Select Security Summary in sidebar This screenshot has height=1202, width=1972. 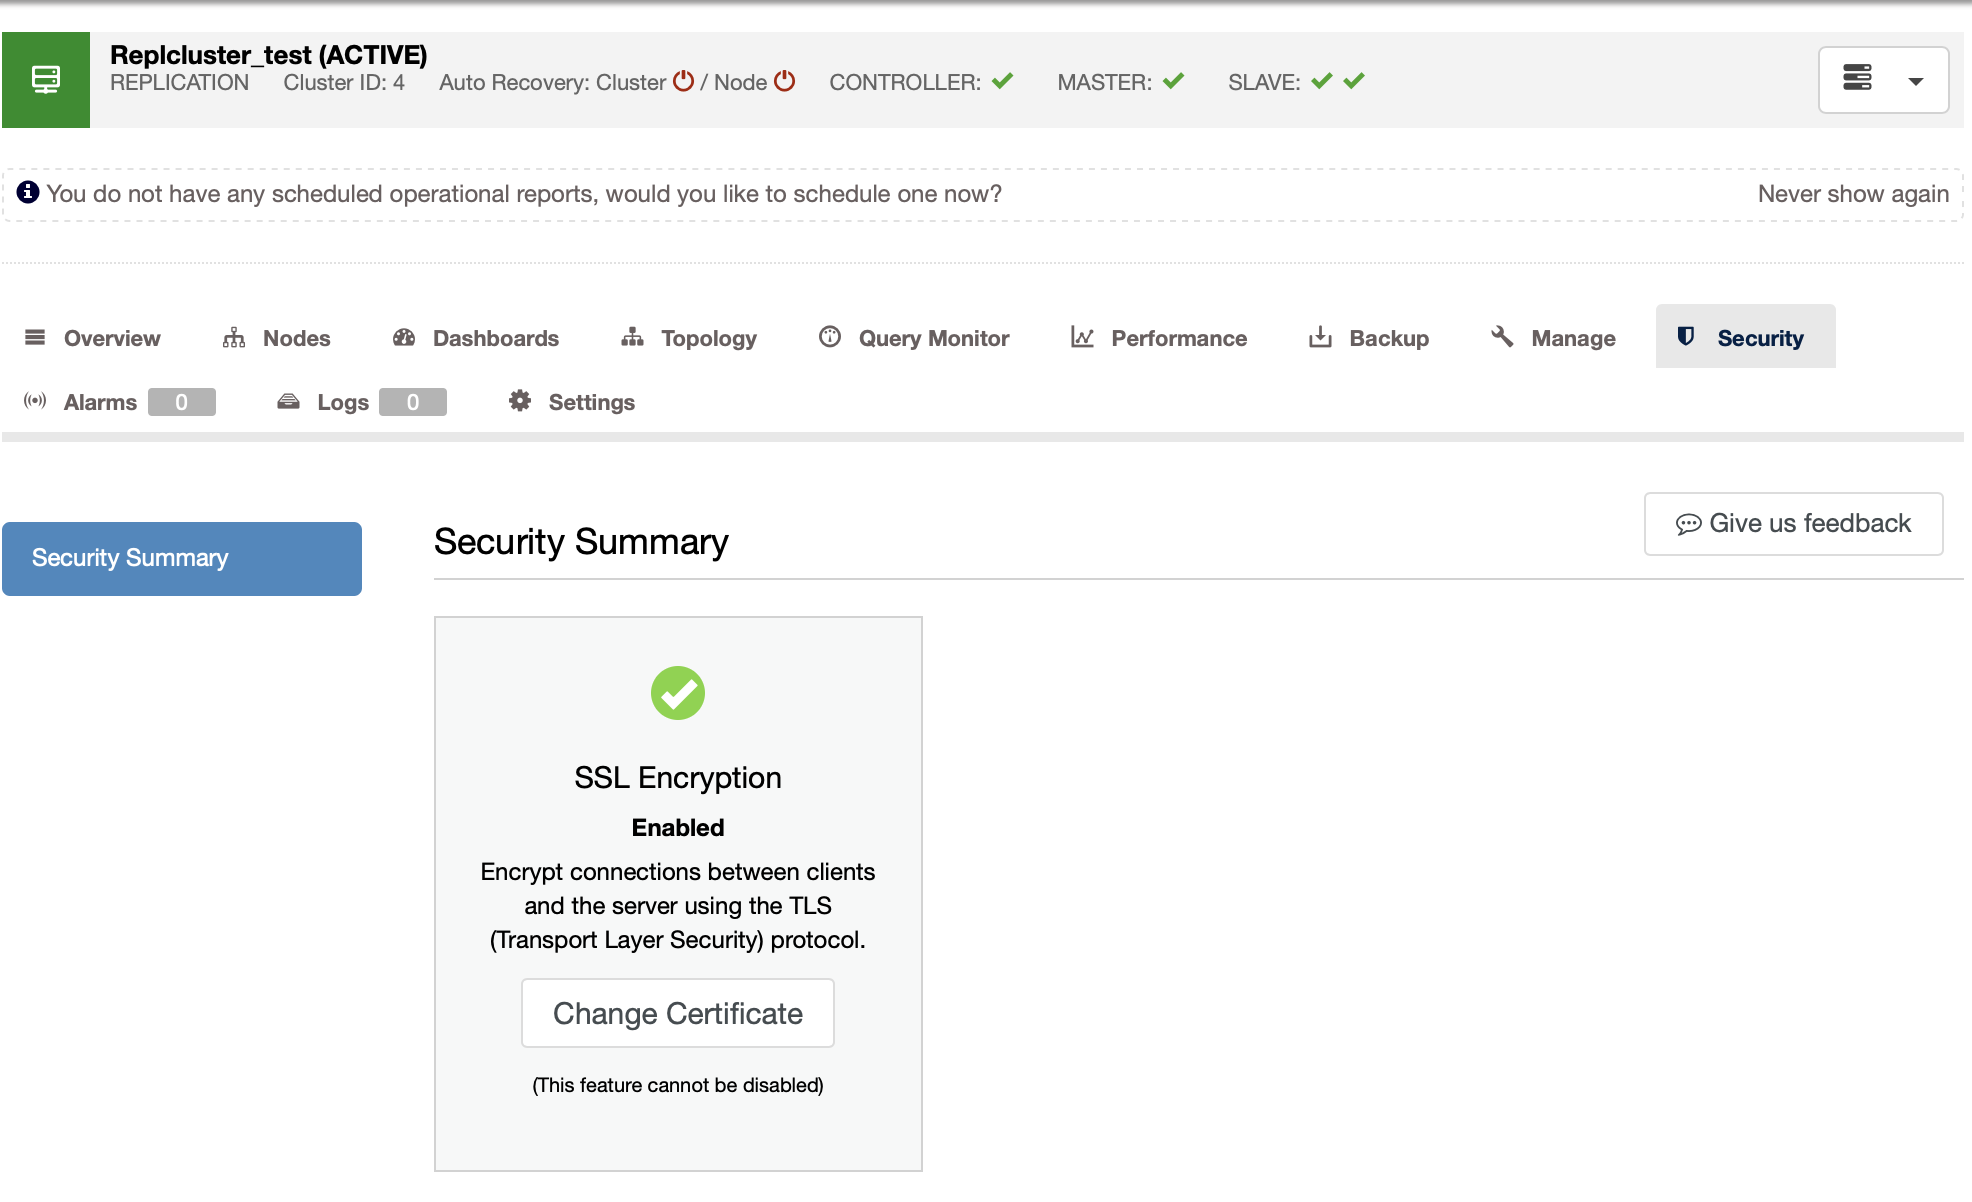pos(182,559)
